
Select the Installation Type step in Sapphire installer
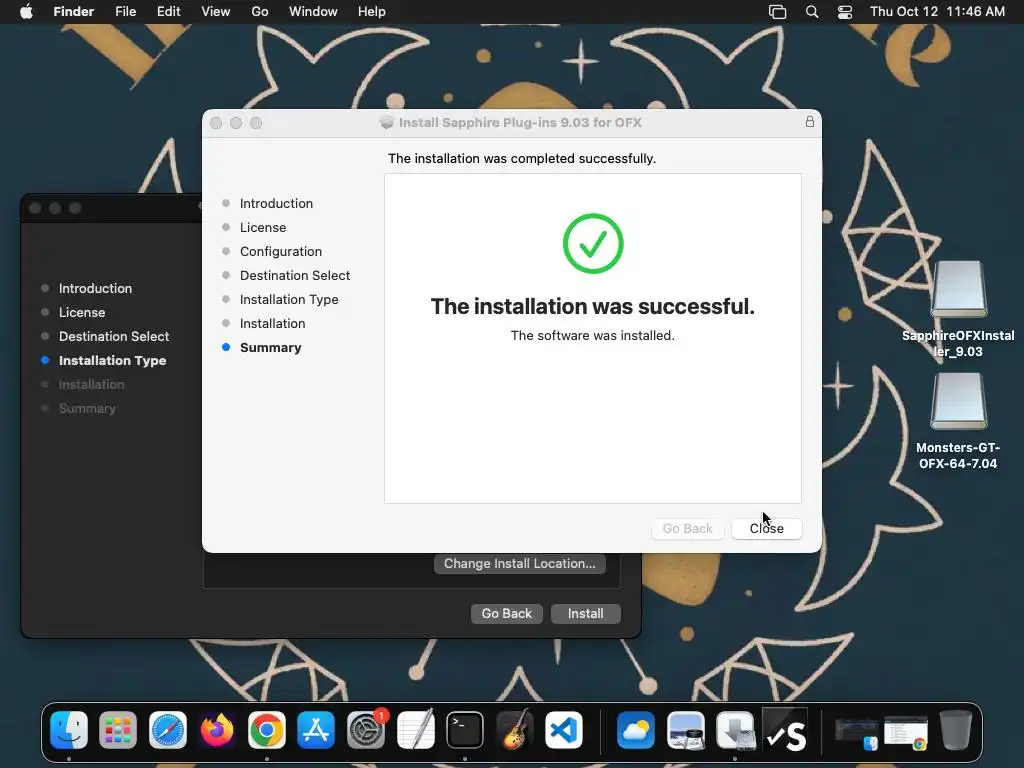[x=289, y=299]
